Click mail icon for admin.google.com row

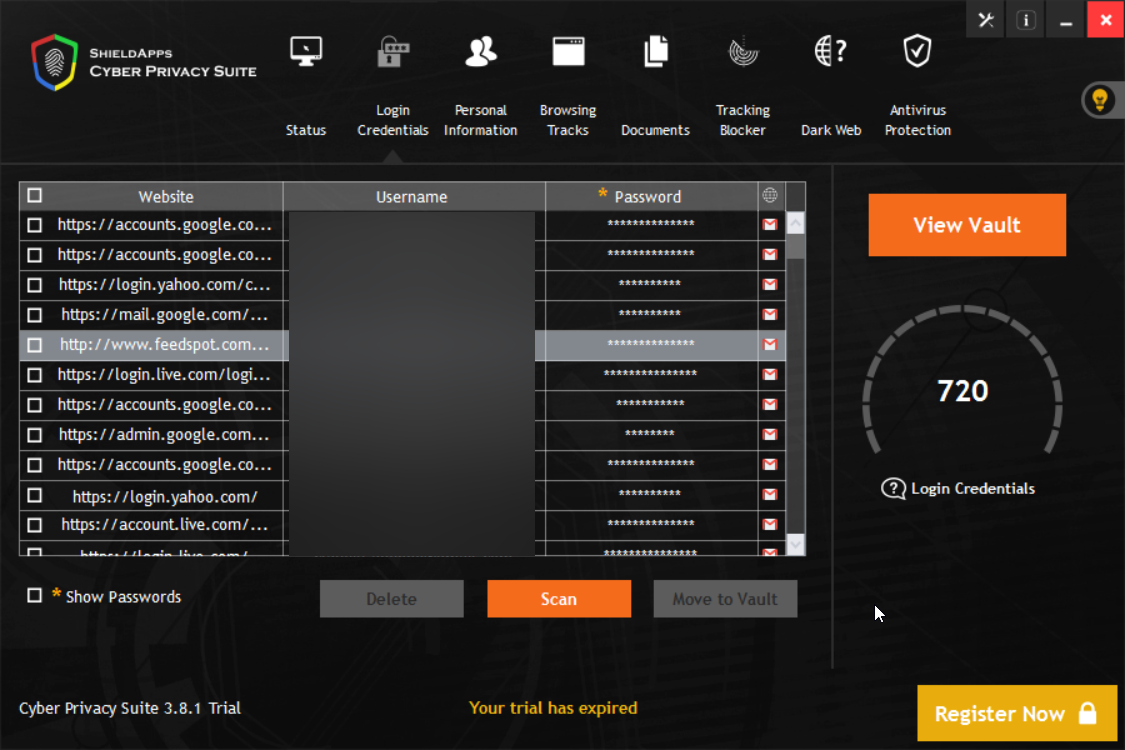(x=770, y=434)
